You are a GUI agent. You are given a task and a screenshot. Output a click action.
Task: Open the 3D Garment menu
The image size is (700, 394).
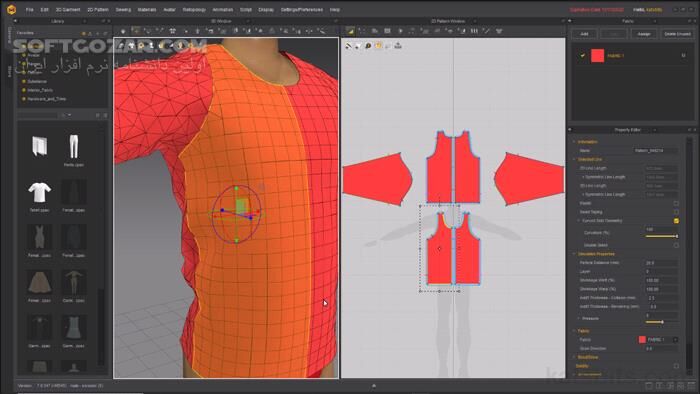point(68,9)
